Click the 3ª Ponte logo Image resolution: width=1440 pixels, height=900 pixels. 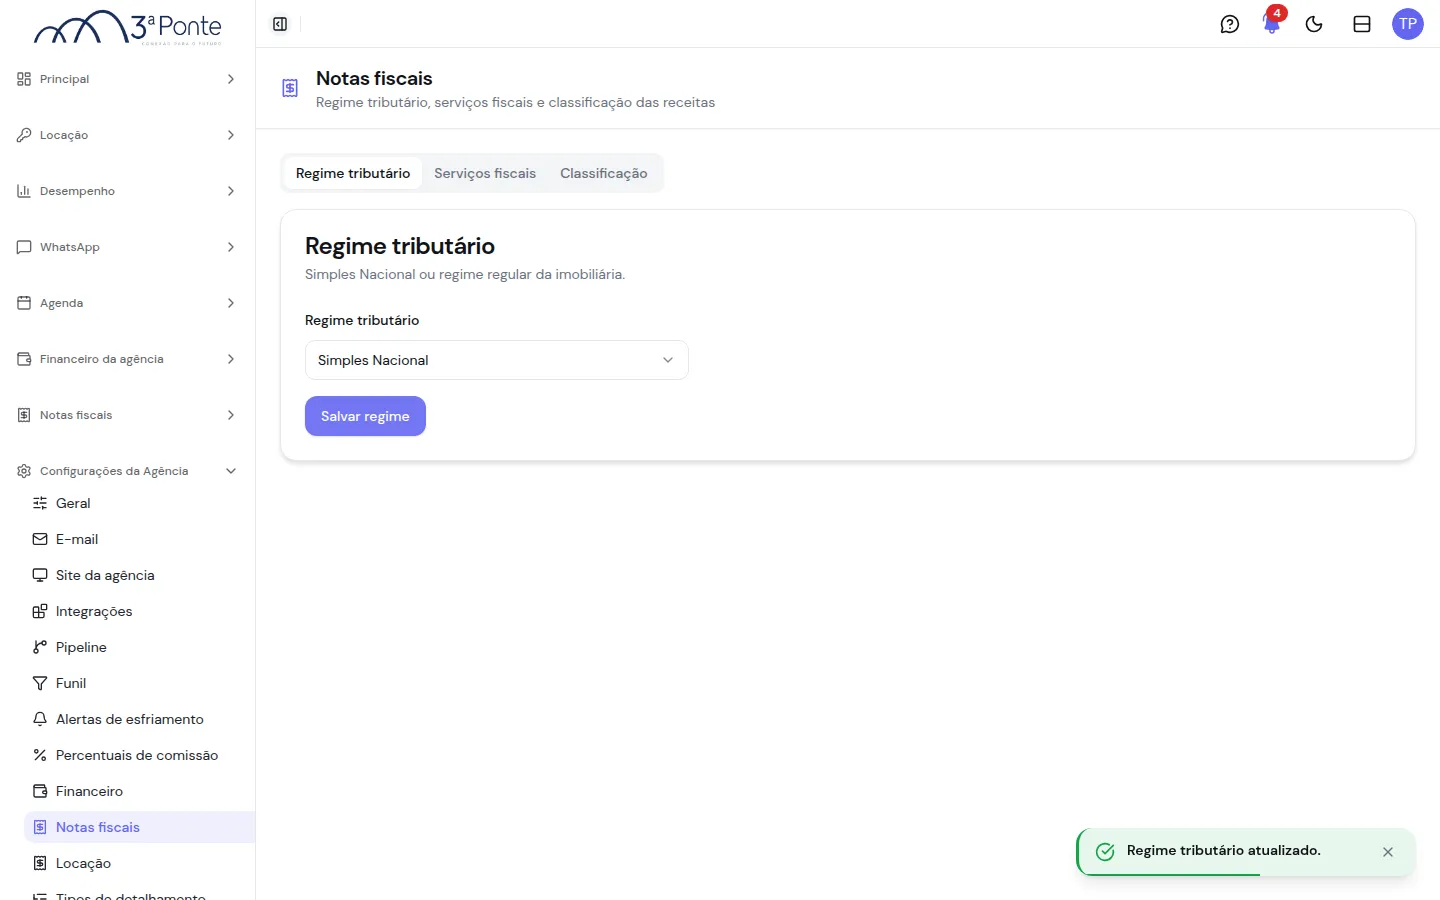(128, 28)
